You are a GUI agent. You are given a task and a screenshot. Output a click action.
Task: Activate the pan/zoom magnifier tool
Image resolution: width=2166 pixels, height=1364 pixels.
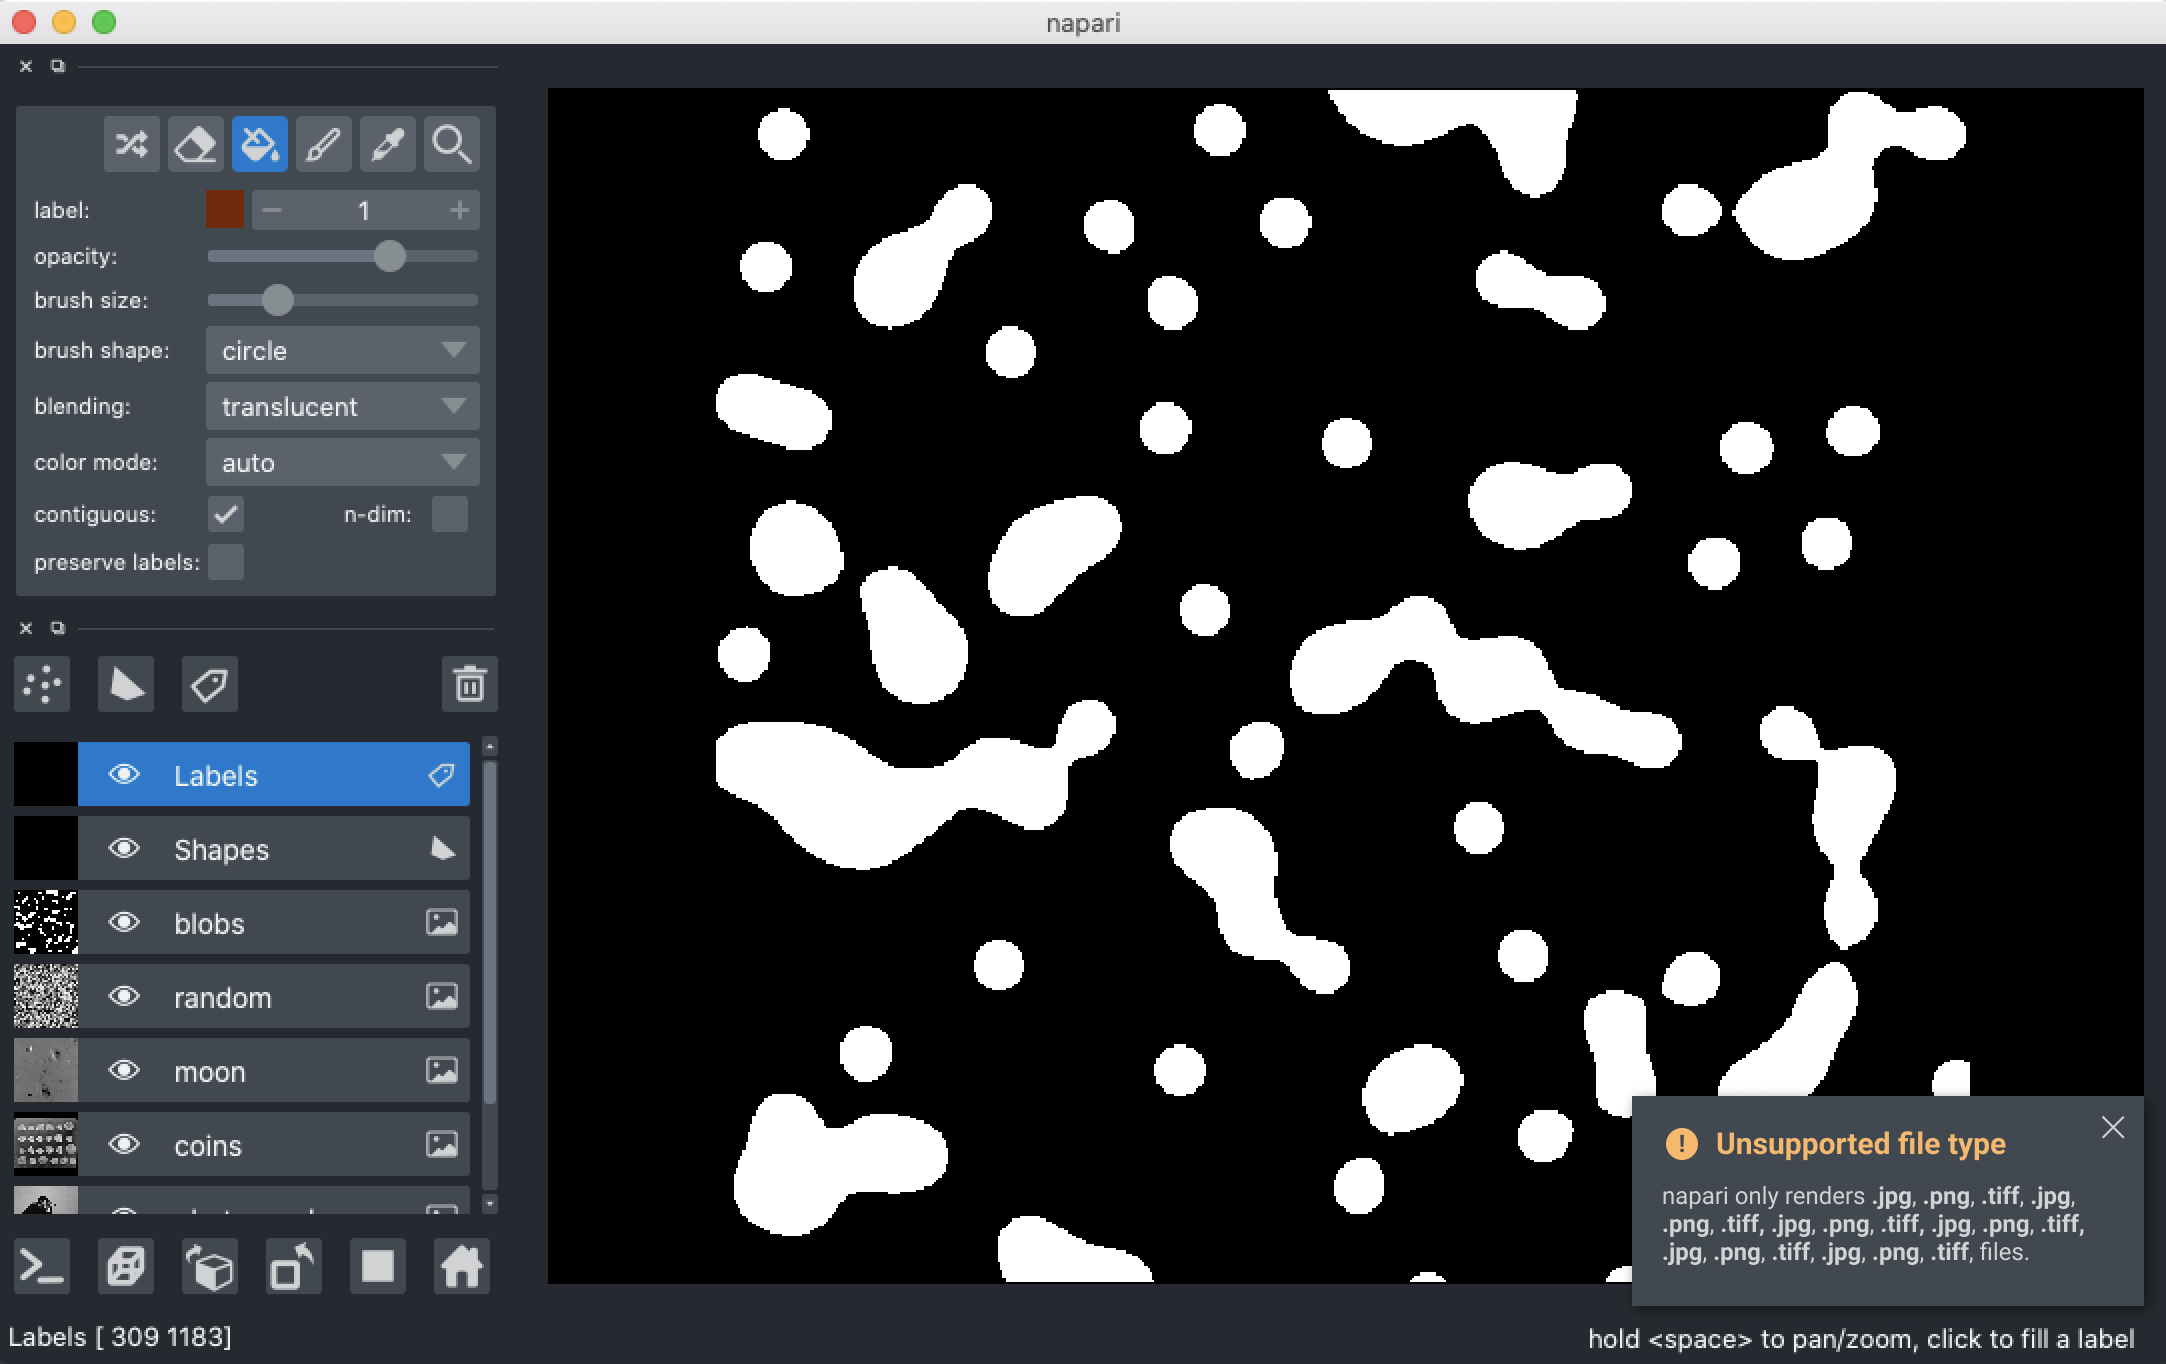pos(451,145)
